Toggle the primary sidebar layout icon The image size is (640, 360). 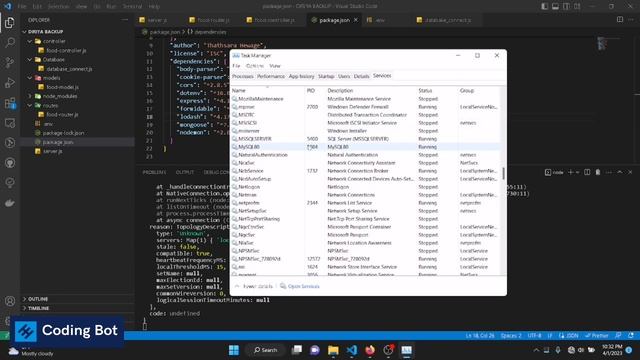pos(544,6)
